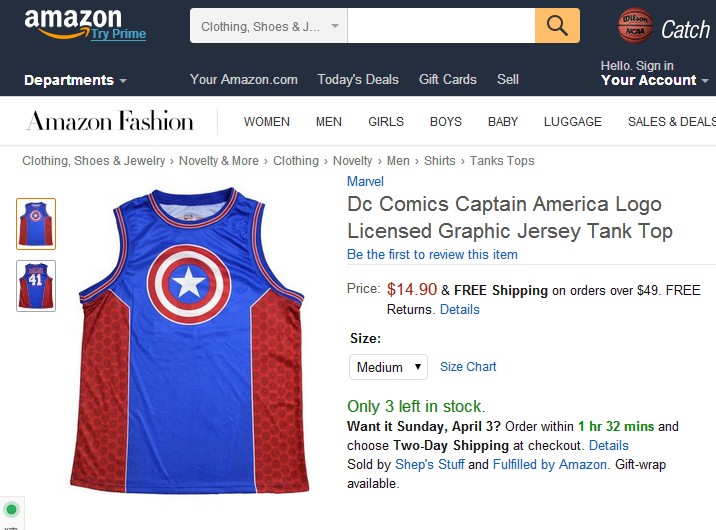Image resolution: width=716 pixels, height=530 pixels.
Task: Open Your Account dropdown
Action: [654, 80]
